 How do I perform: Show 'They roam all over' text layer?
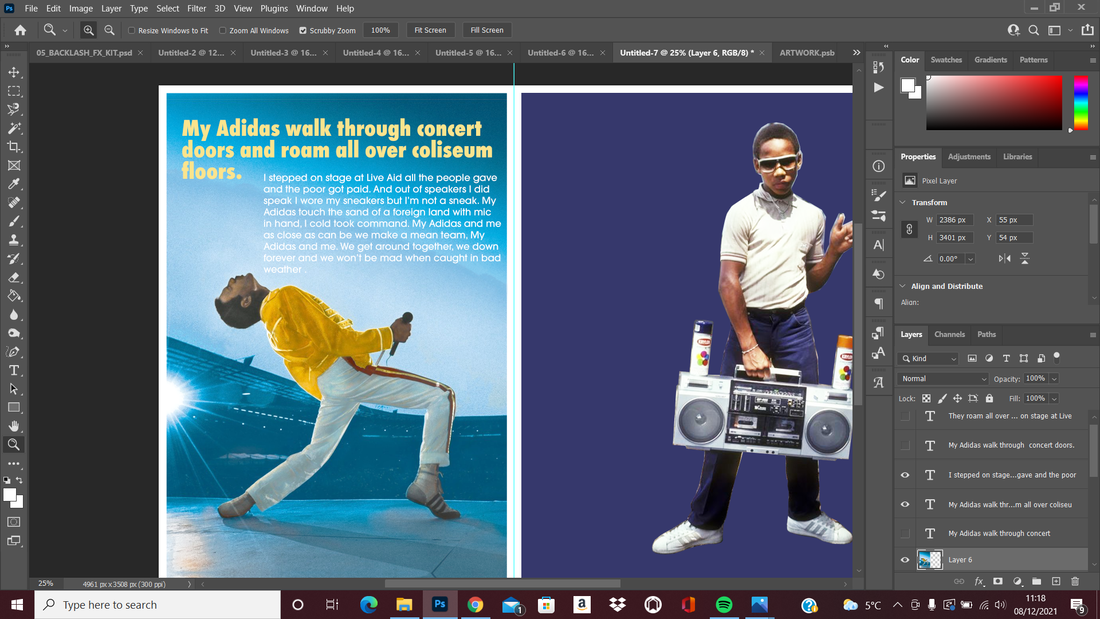(905, 416)
